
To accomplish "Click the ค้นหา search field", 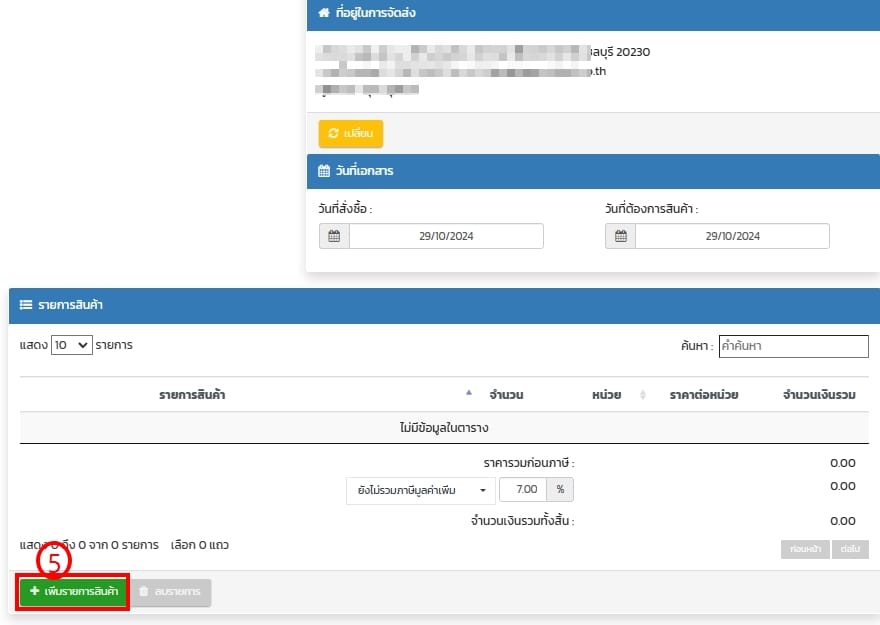I will (x=793, y=346).
